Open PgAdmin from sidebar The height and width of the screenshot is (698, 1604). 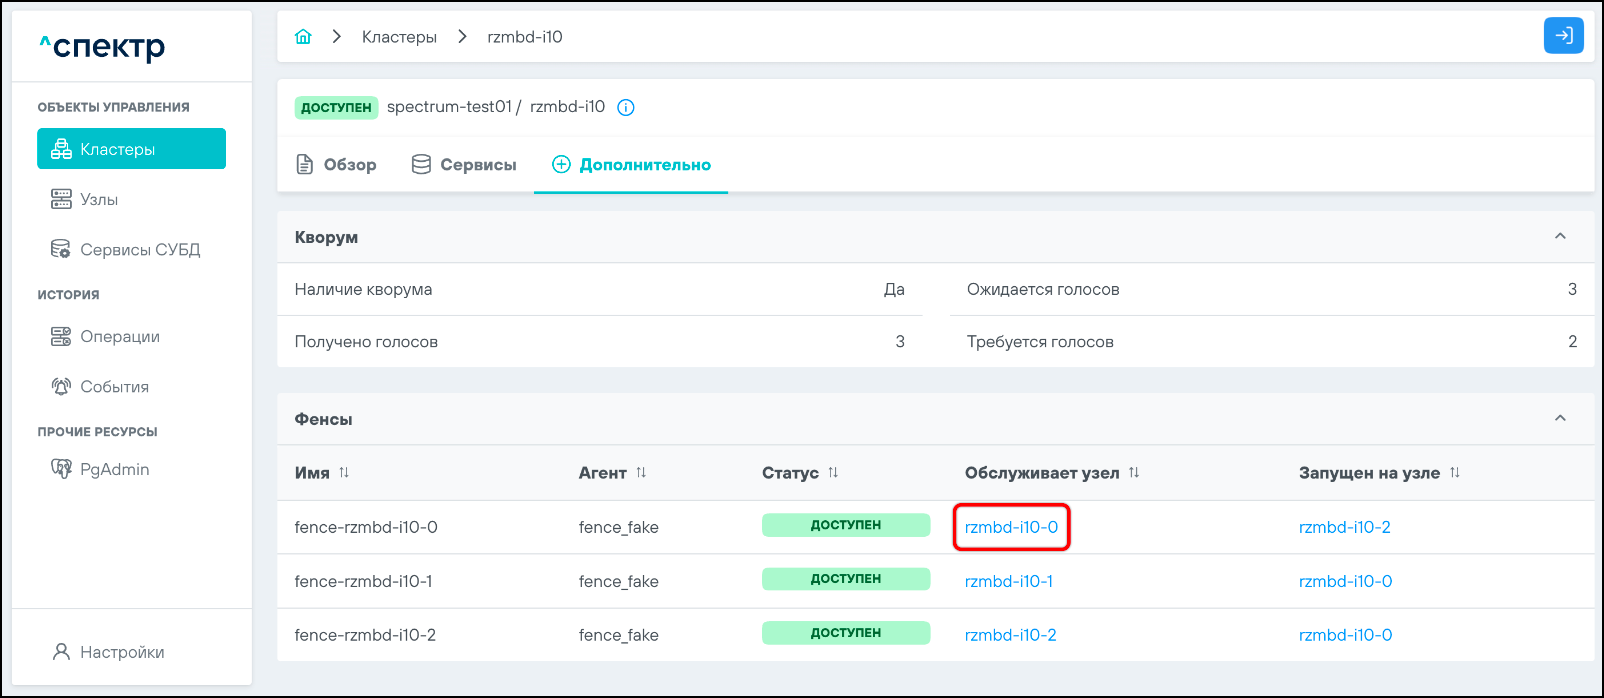coord(114,470)
